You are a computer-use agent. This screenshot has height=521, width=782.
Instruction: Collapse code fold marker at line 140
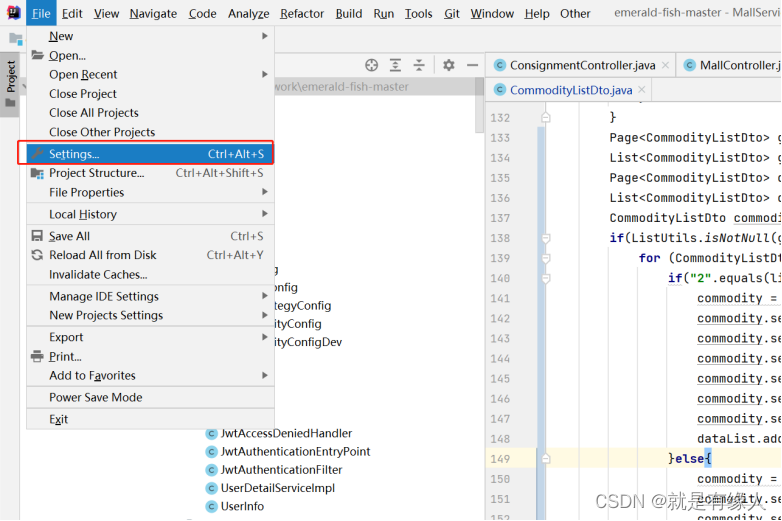coord(546,278)
